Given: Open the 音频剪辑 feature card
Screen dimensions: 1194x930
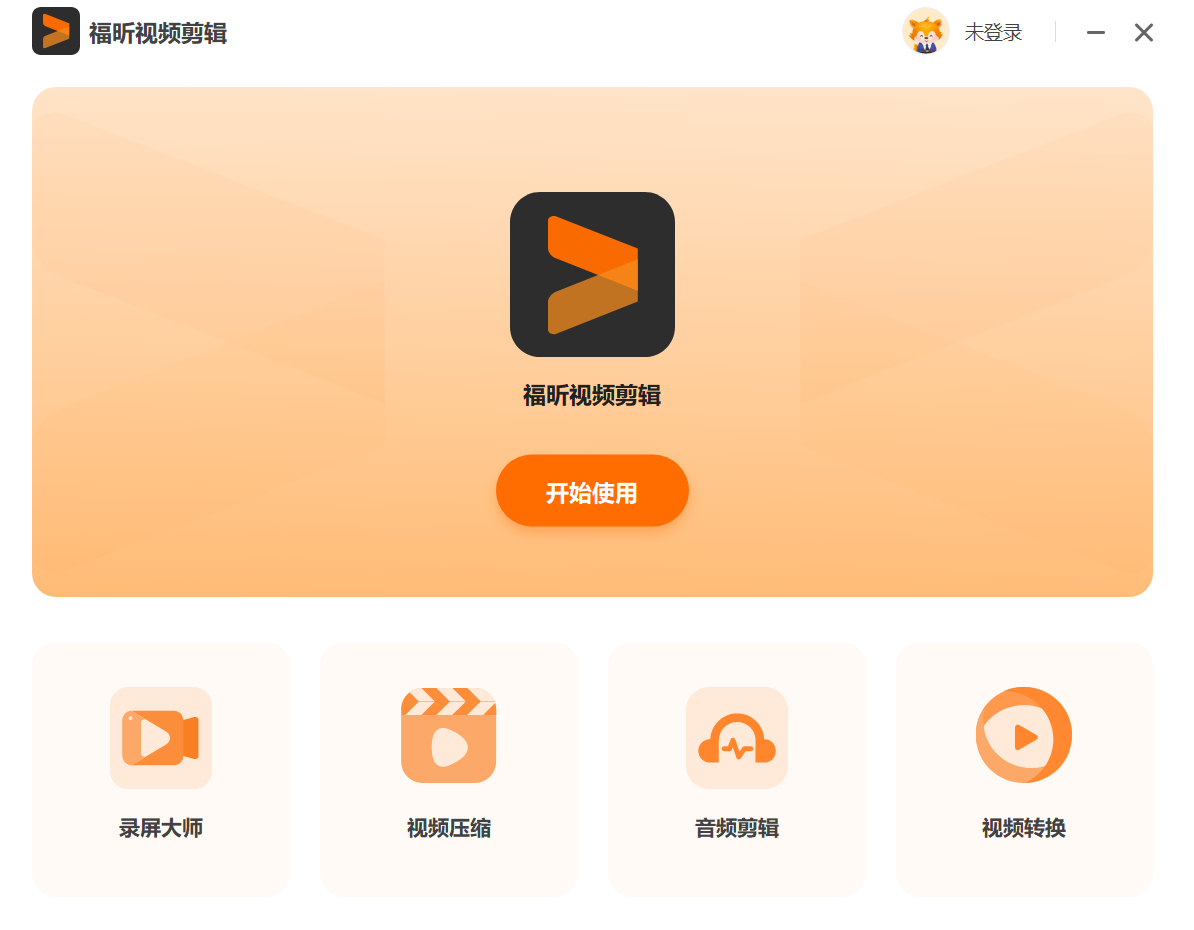Looking at the screenshot, I should (736, 770).
